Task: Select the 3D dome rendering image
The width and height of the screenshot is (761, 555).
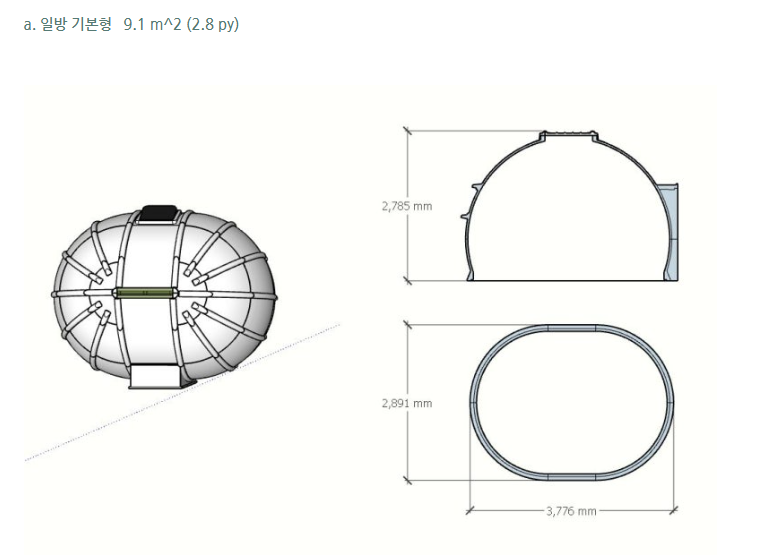Action: point(164,297)
